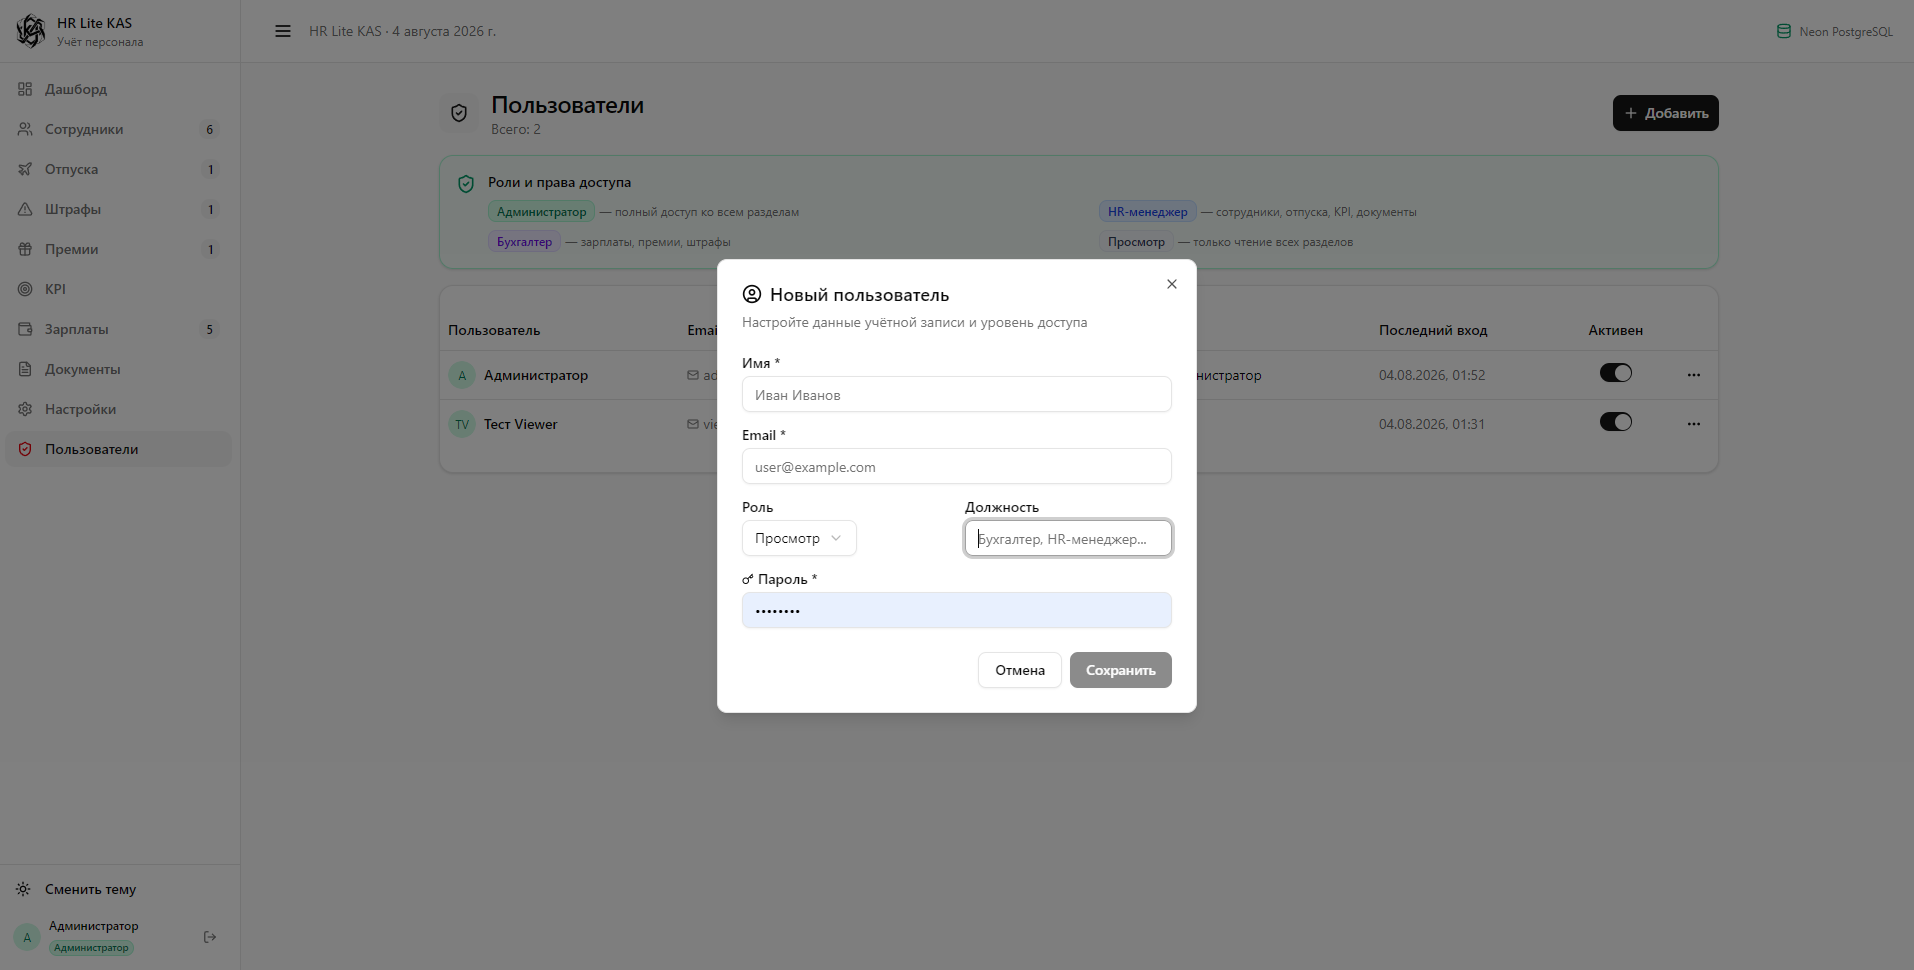Click the Сотрудники badge count 6
Viewport: 1914px width, 970px height.
coord(210,129)
